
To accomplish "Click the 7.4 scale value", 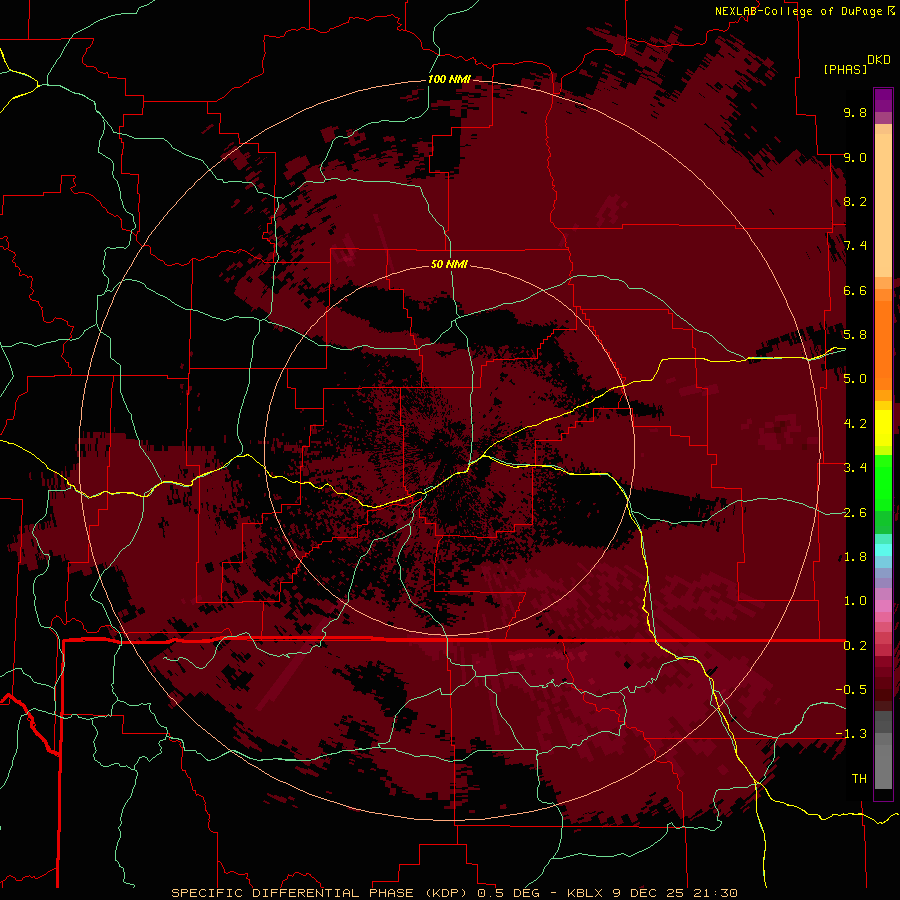I will point(855,246).
